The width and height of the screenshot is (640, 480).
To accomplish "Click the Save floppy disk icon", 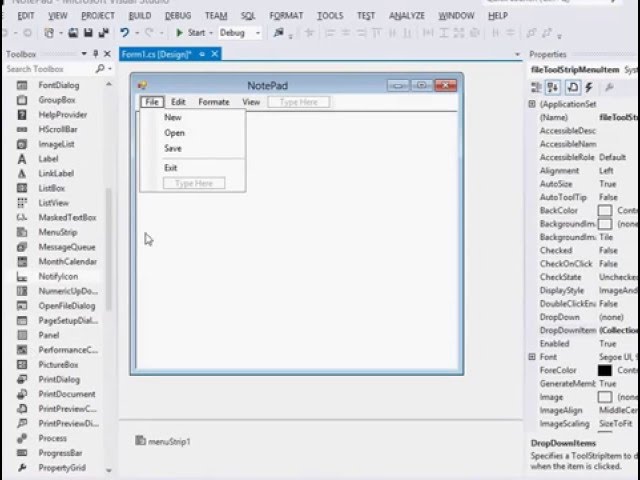I will 88,33.
